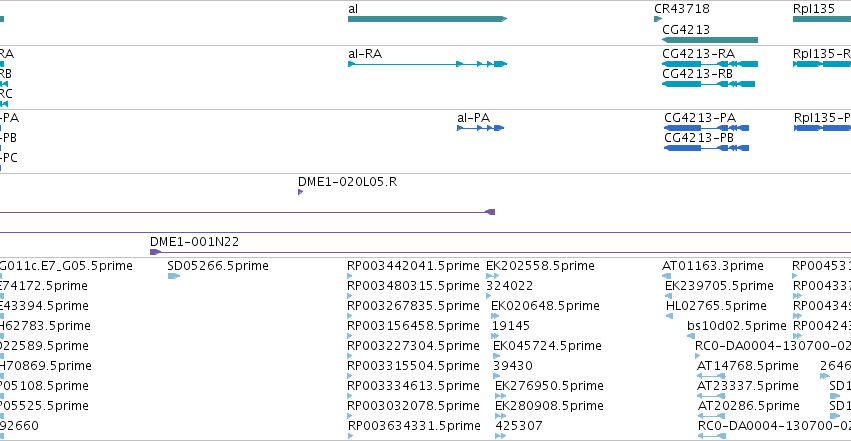Viewport: 851px width, 441px height.
Task: Select the DME1-001N22 clone start marker
Action: [x=155, y=252]
